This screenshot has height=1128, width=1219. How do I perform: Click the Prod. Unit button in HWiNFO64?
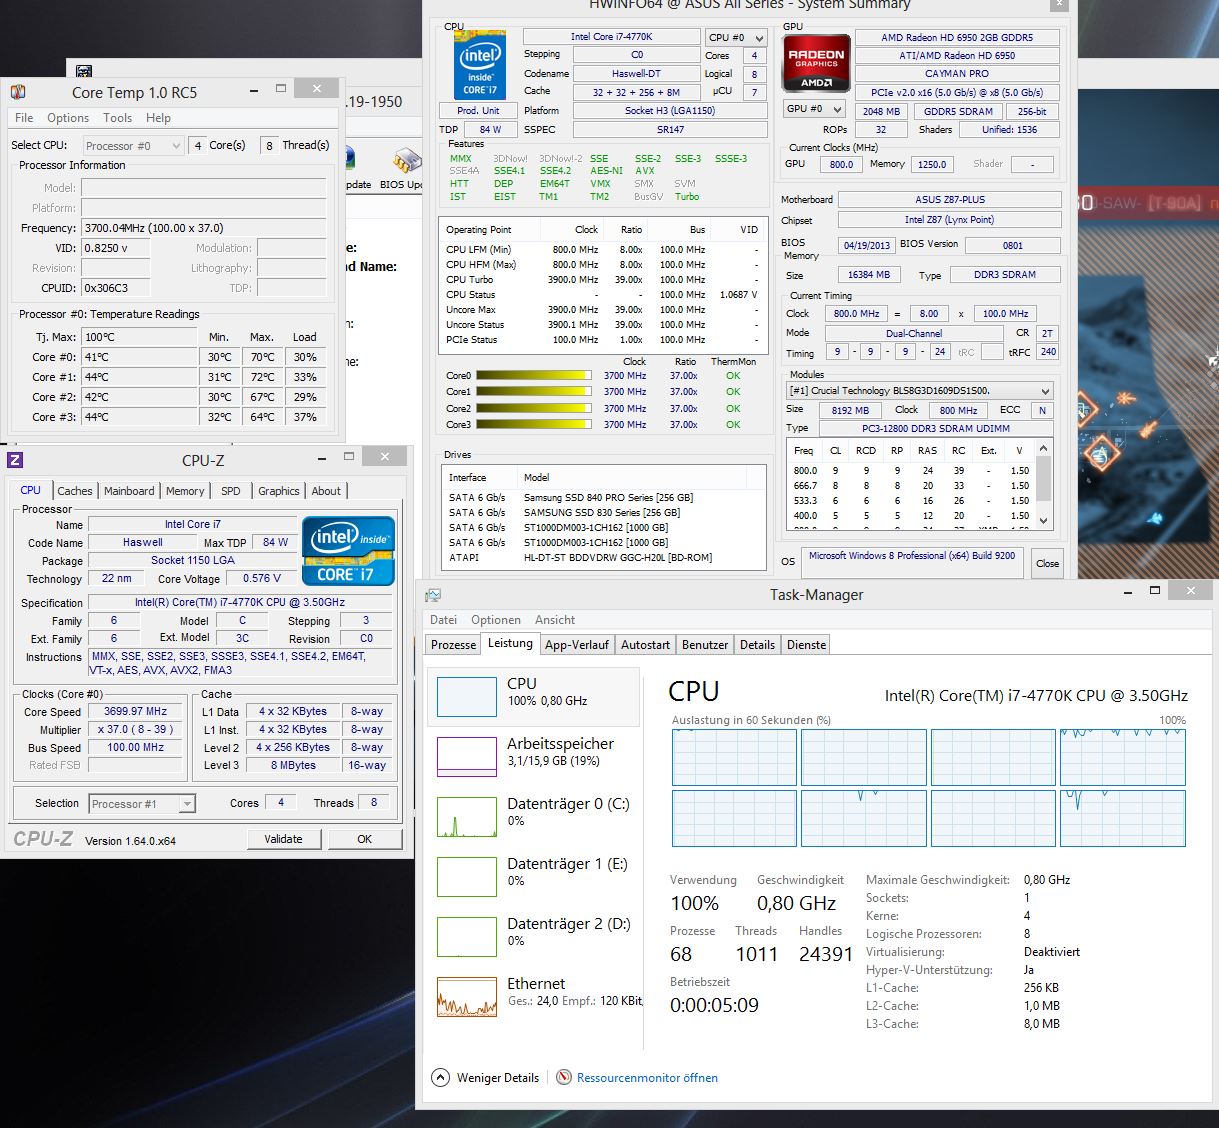[x=478, y=111]
